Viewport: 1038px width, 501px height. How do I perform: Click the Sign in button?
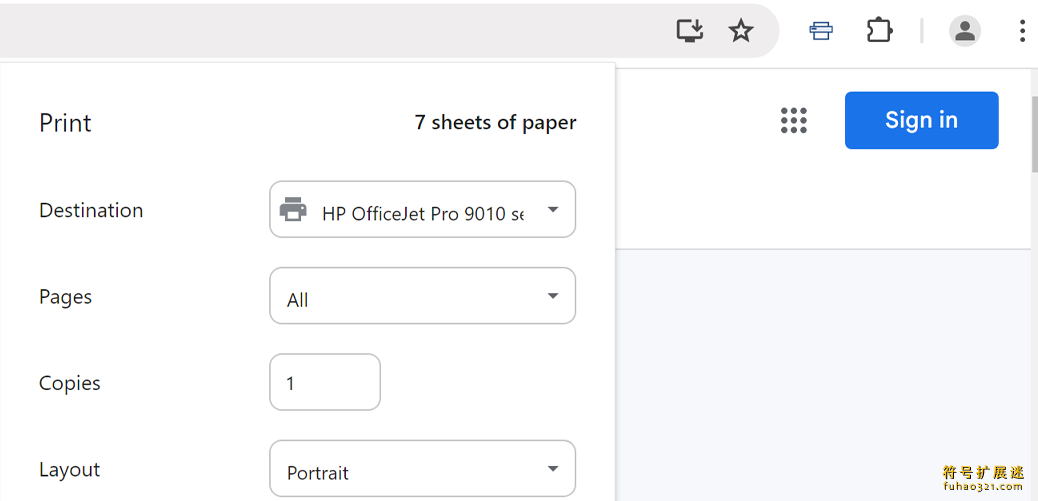[921, 120]
